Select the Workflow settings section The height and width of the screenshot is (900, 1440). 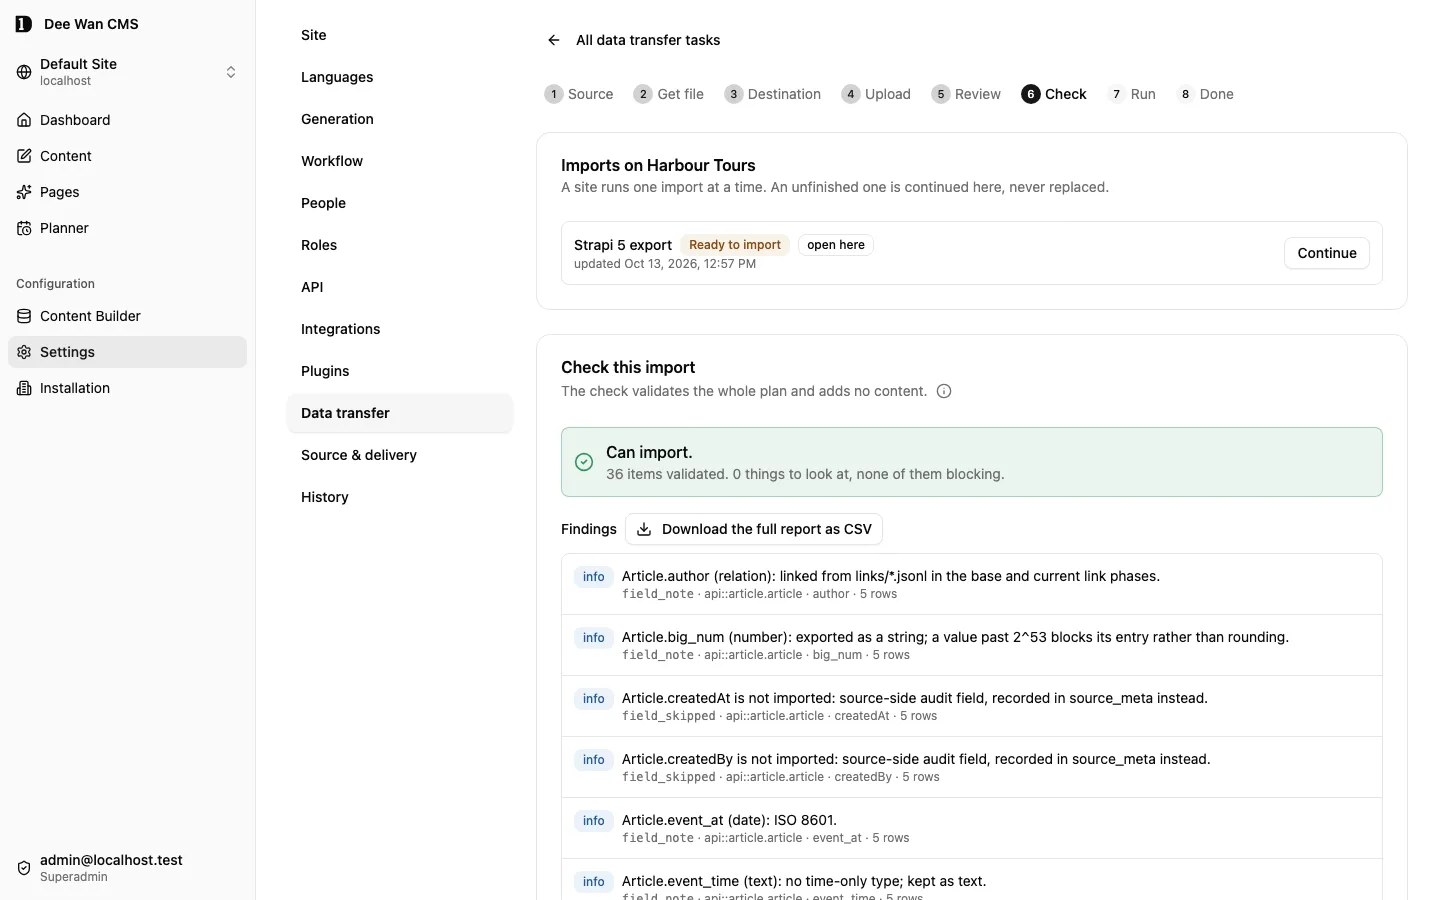tap(400, 161)
